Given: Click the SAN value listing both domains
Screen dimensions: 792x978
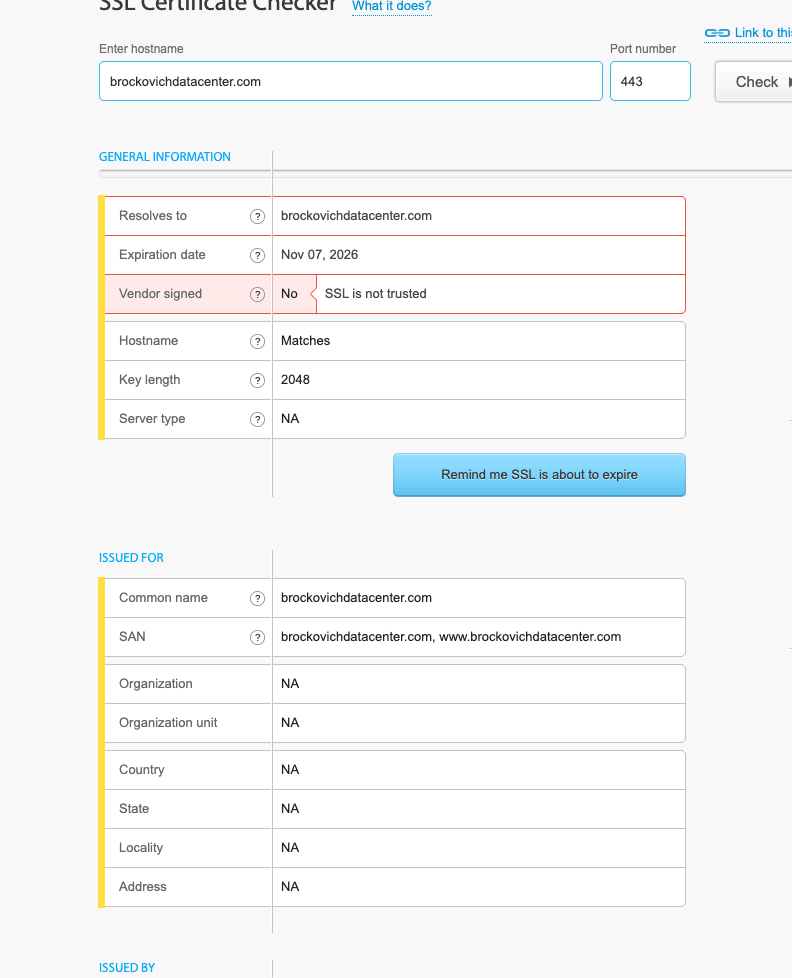Looking at the screenshot, I should pyautogui.click(x=451, y=637).
